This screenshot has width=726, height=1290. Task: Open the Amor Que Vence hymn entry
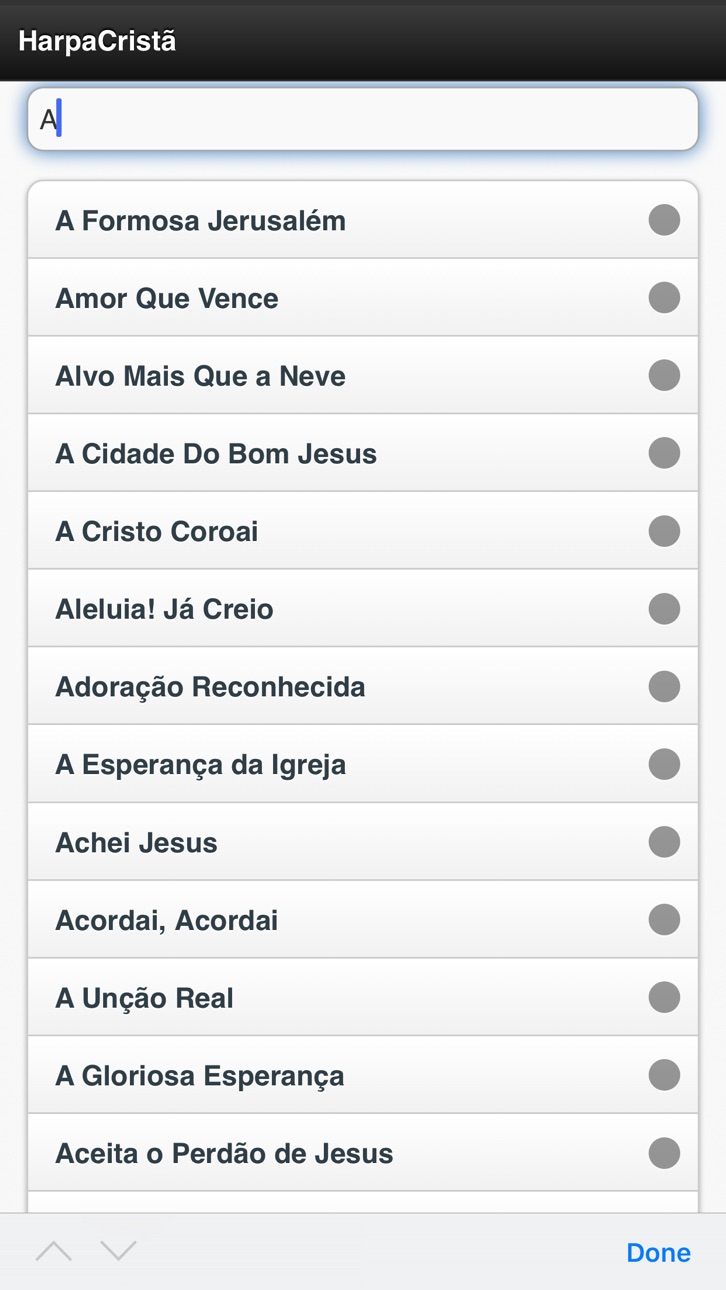[x=363, y=298]
